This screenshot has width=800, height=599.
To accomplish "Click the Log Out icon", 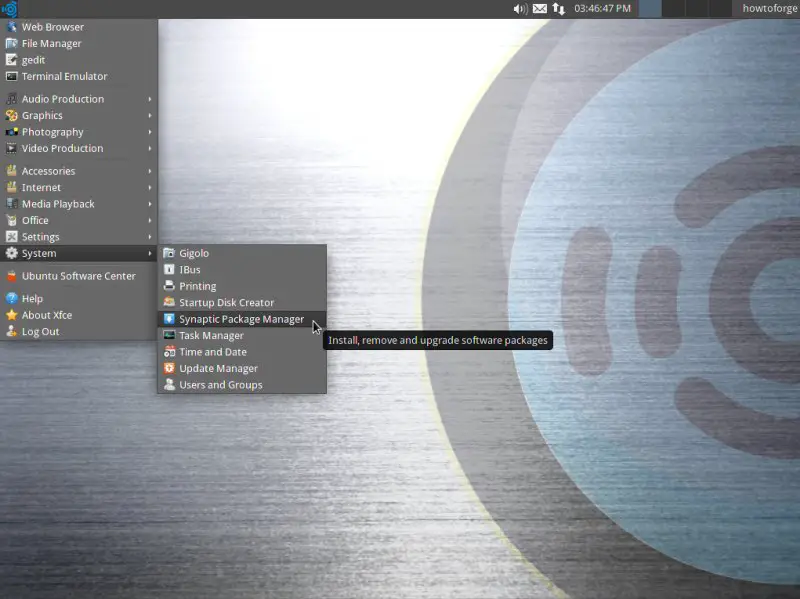I will [x=11, y=331].
